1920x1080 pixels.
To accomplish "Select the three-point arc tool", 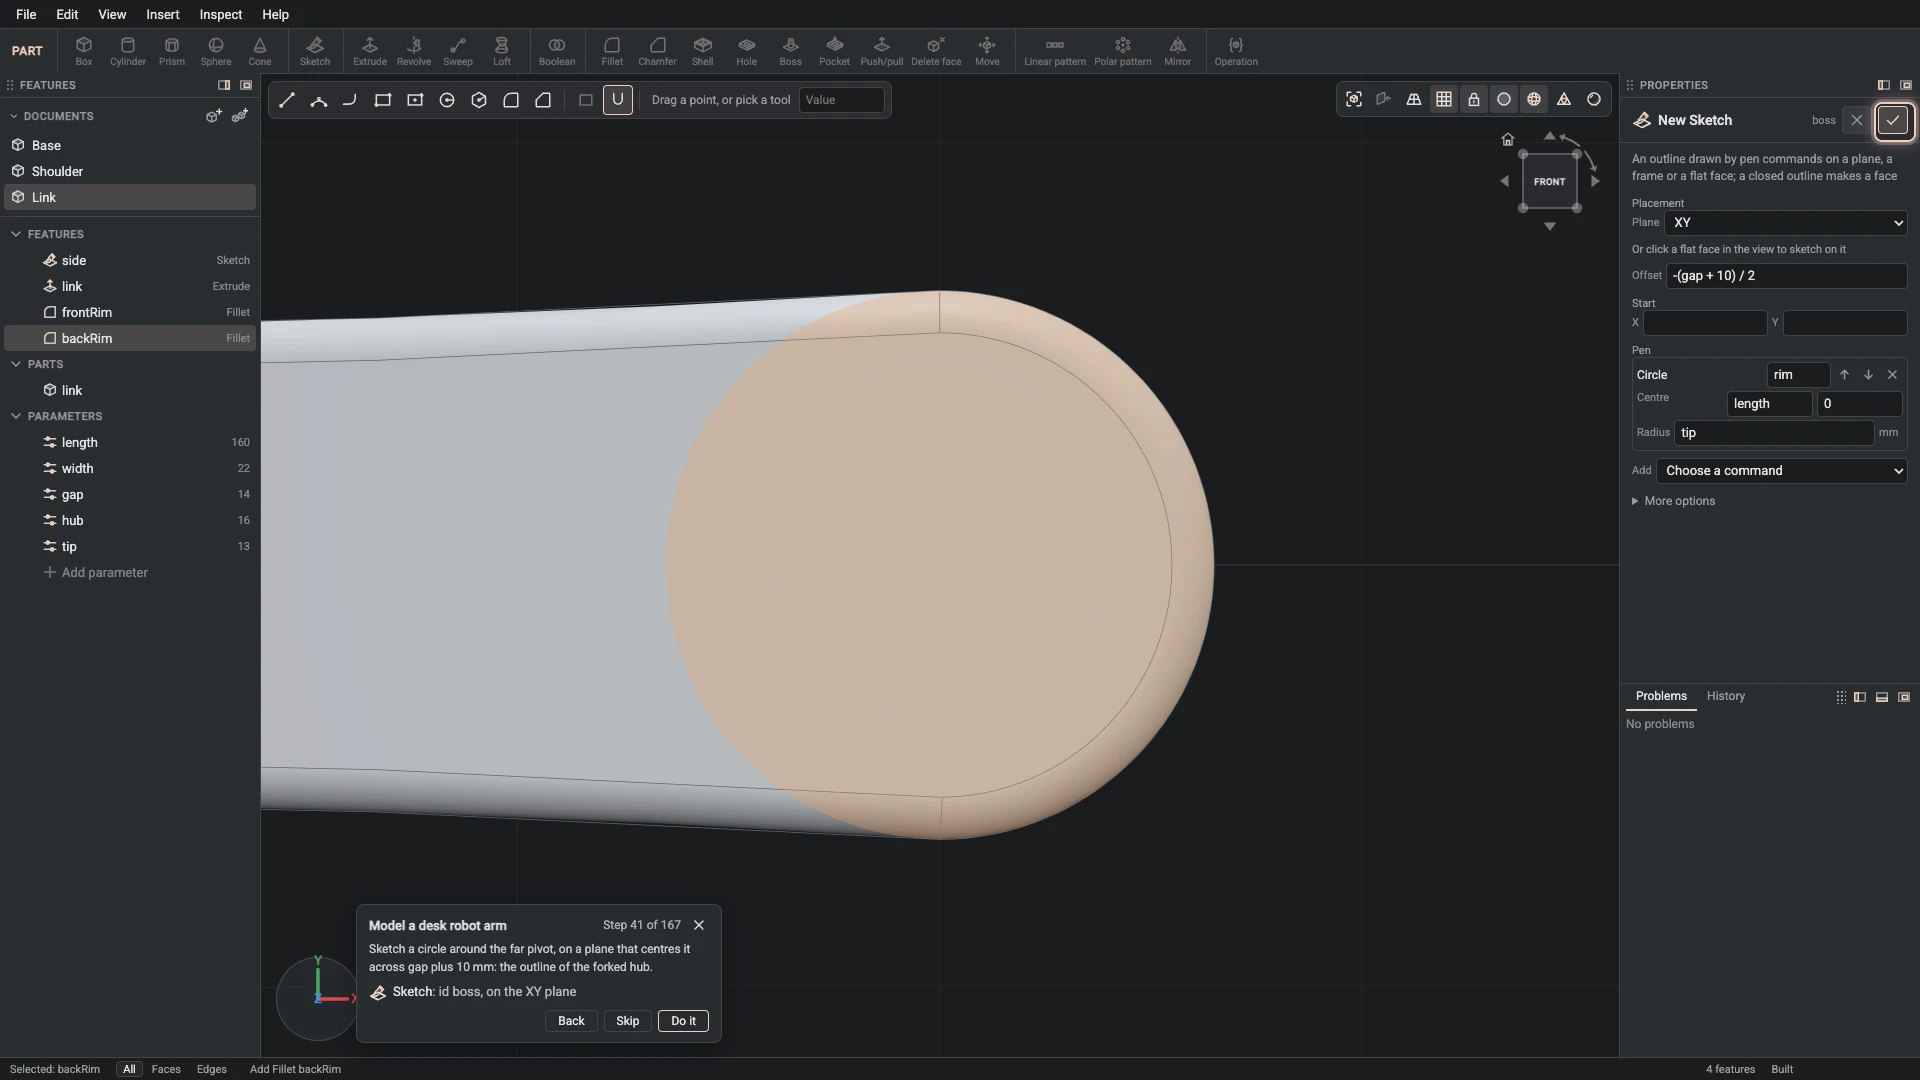I will coord(319,100).
